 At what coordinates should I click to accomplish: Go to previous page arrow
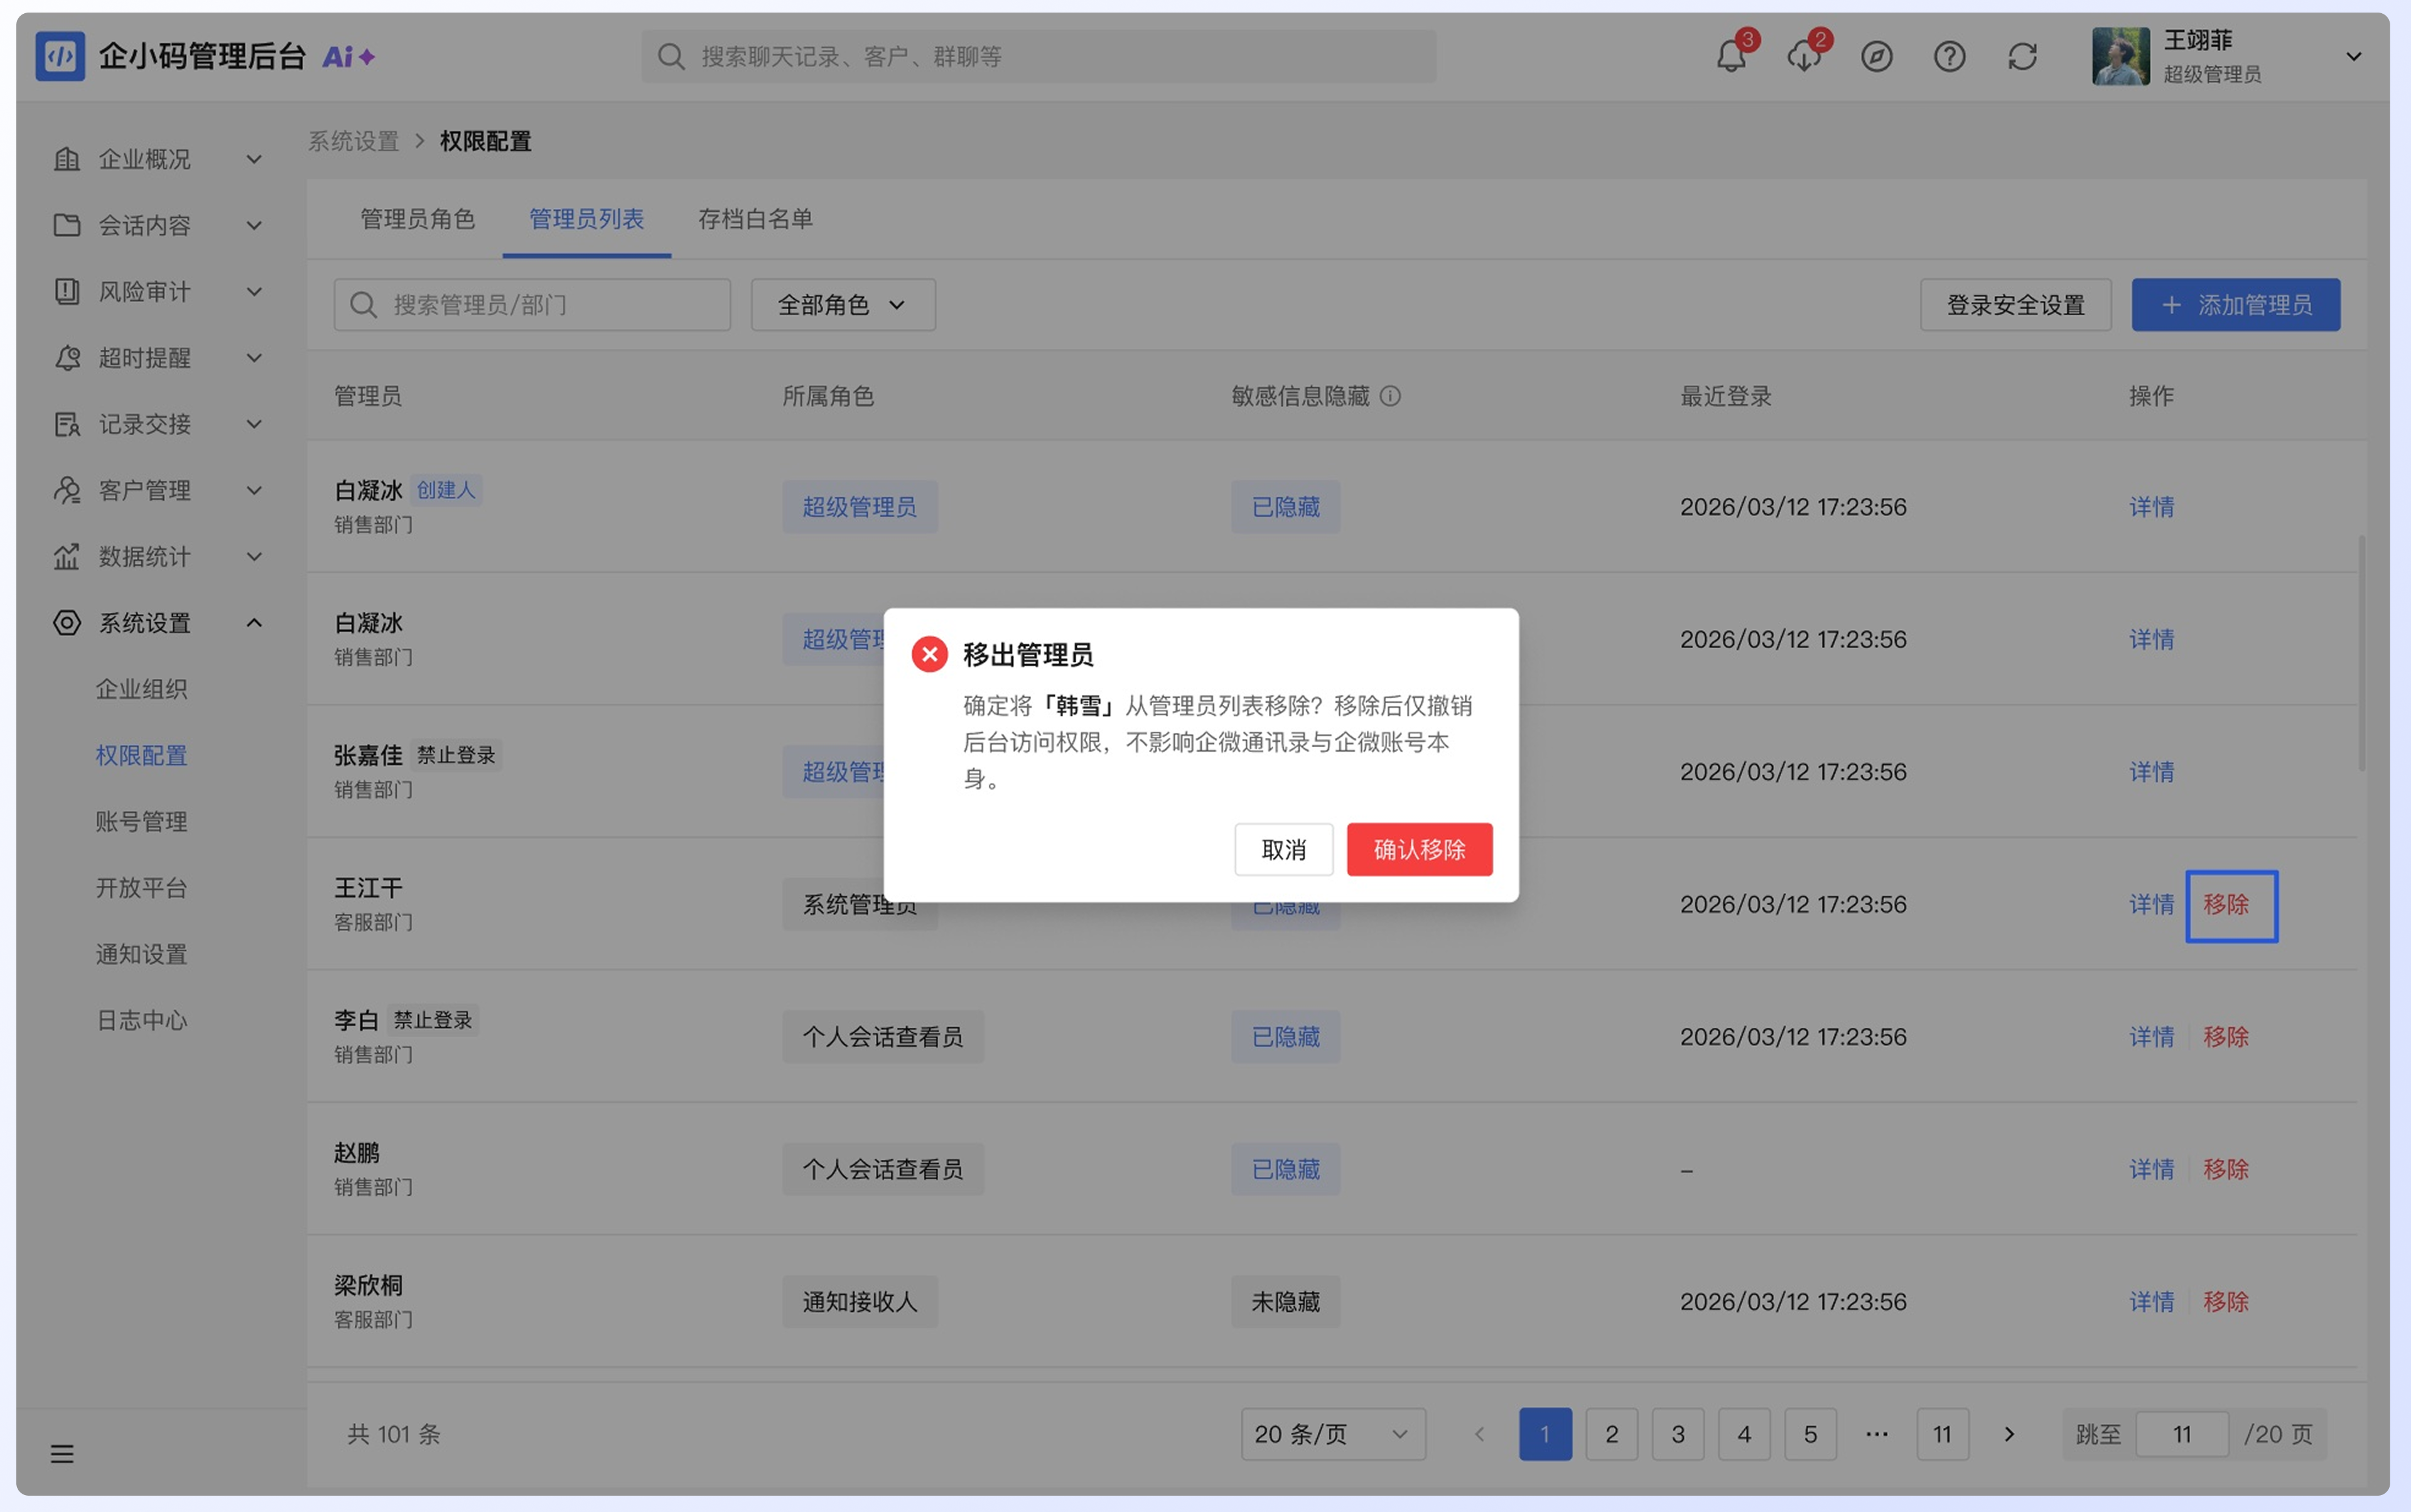(1479, 1435)
